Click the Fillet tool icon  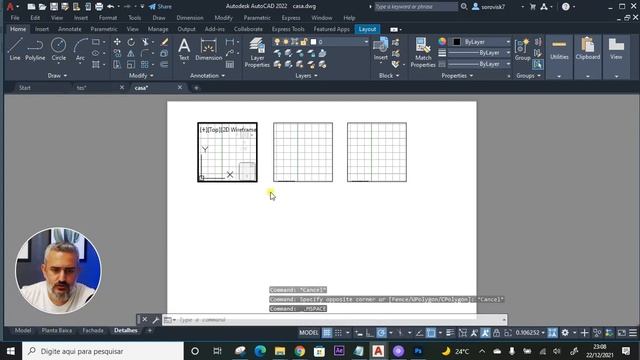pyautogui.click(x=145, y=53)
